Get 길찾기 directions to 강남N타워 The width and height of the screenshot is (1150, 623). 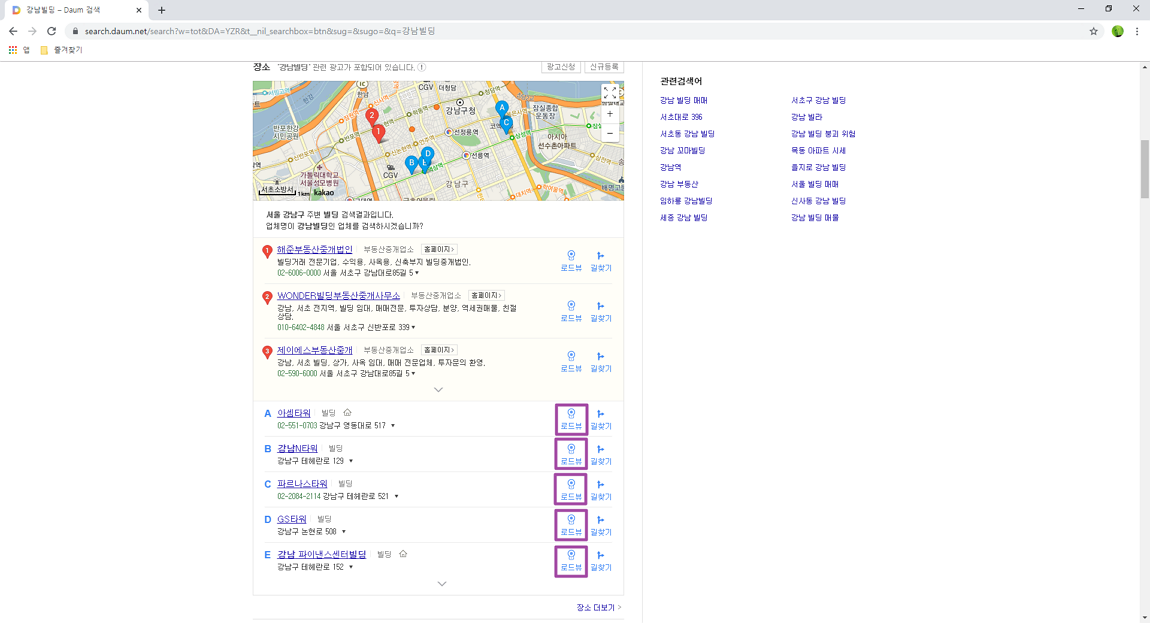click(601, 454)
